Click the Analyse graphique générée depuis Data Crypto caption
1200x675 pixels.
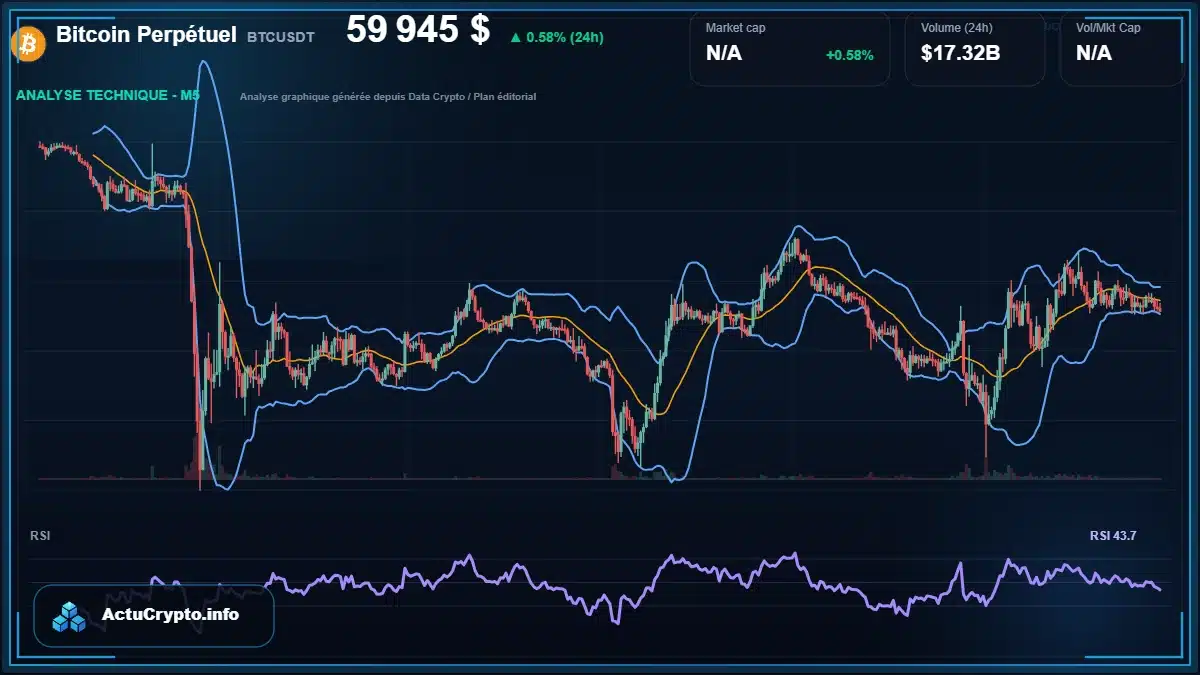pos(388,97)
